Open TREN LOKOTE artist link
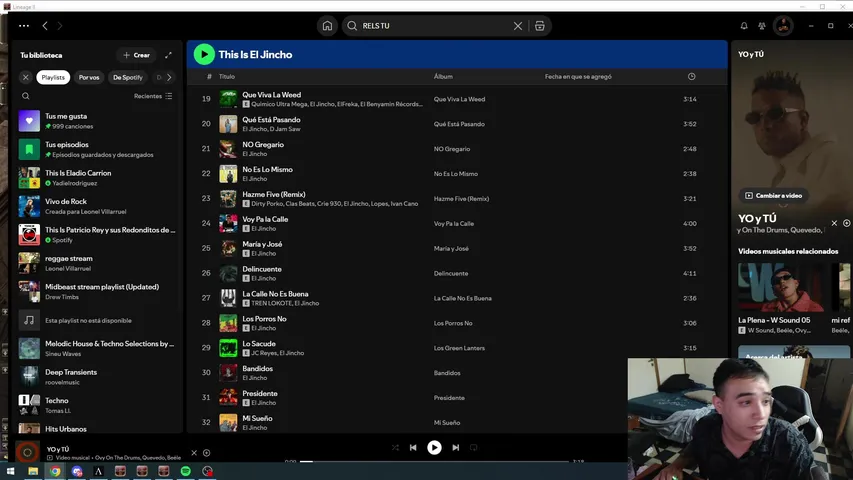 [x=271, y=303]
